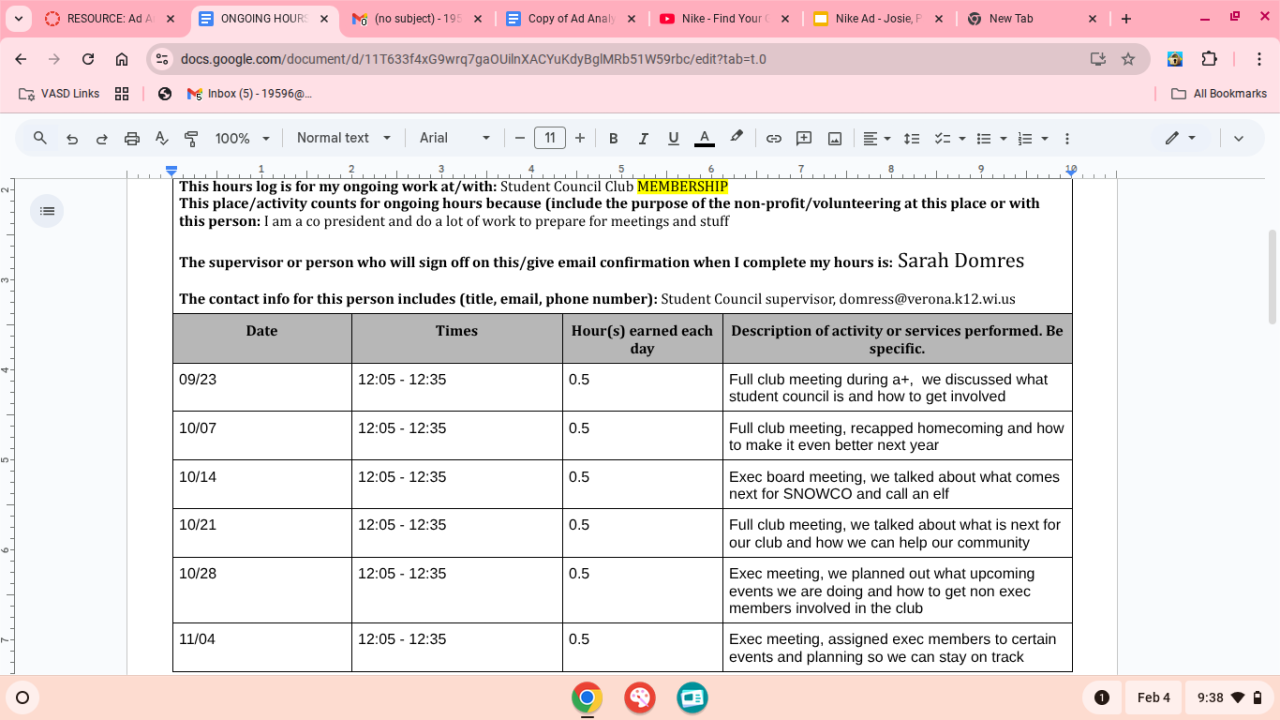Toggle bold formatting
Viewport: 1280px width, 720px height.
(613, 139)
